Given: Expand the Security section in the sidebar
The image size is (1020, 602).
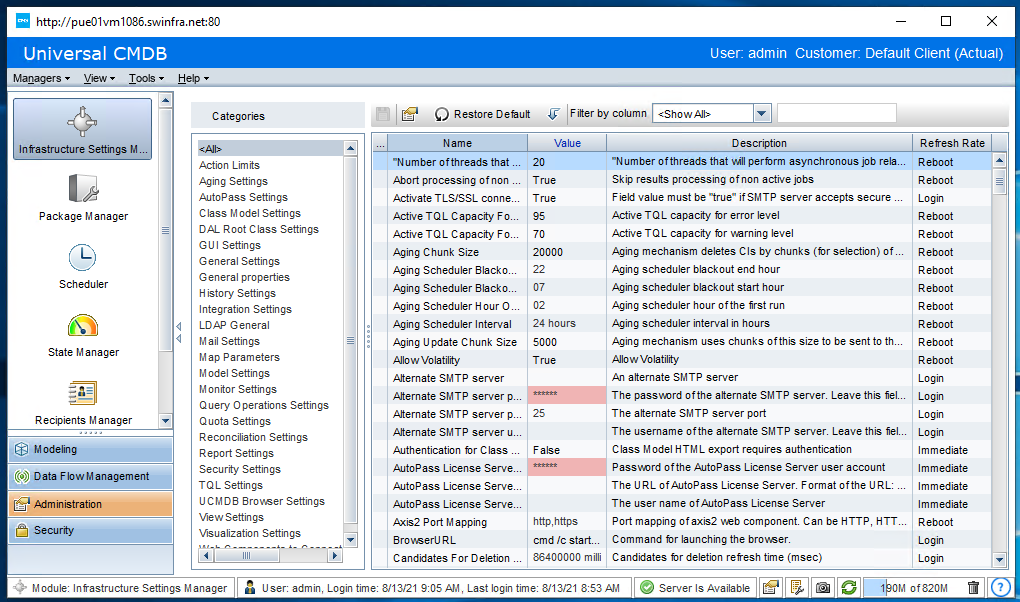Looking at the screenshot, I should pyautogui.click(x=90, y=530).
